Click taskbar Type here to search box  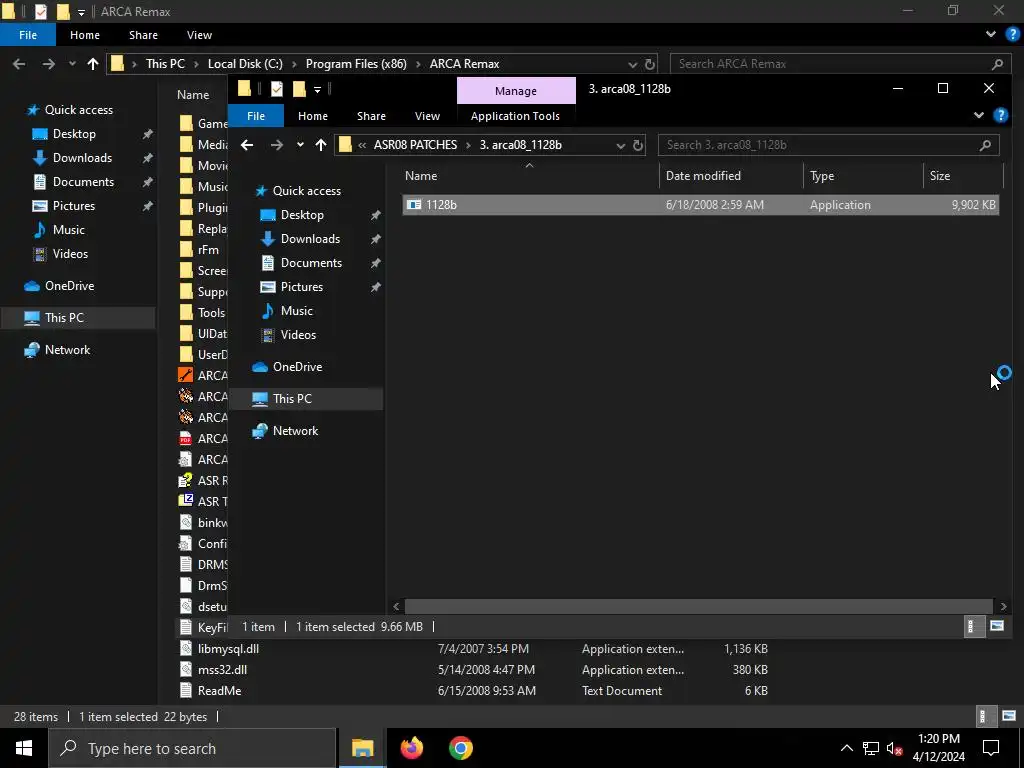click(193, 748)
